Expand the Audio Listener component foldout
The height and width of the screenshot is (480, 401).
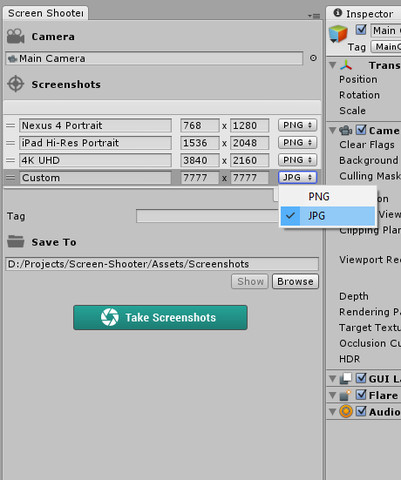click(x=332, y=412)
